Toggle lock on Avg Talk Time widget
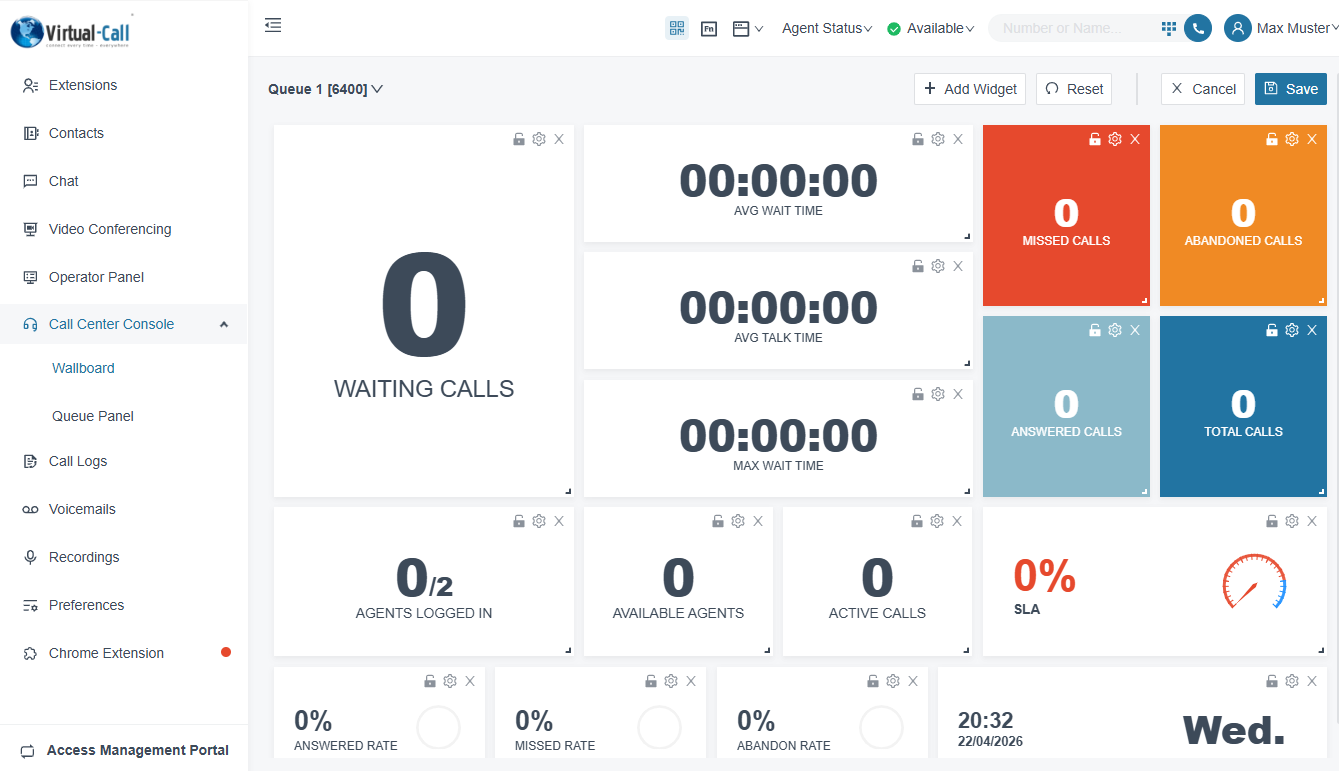1339x771 pixels. pos(918,266)
